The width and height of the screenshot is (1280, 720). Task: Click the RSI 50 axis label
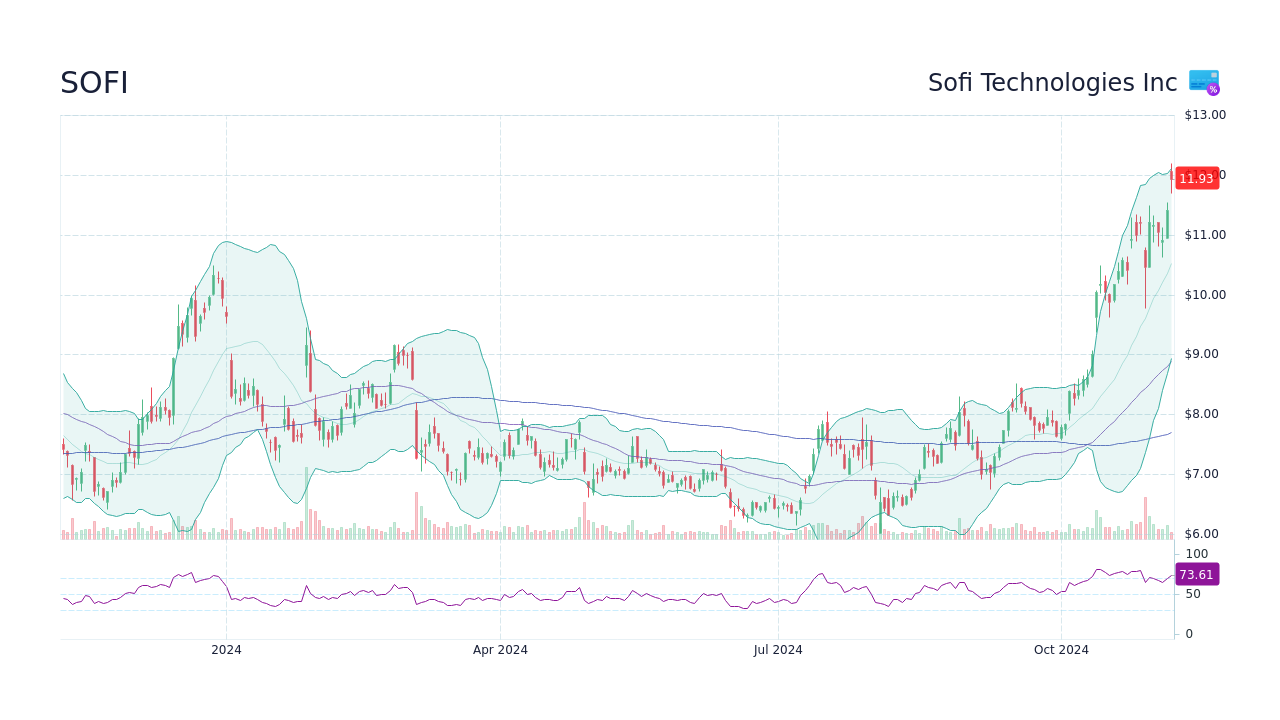pyautogui.click(x=1193, y=594)
